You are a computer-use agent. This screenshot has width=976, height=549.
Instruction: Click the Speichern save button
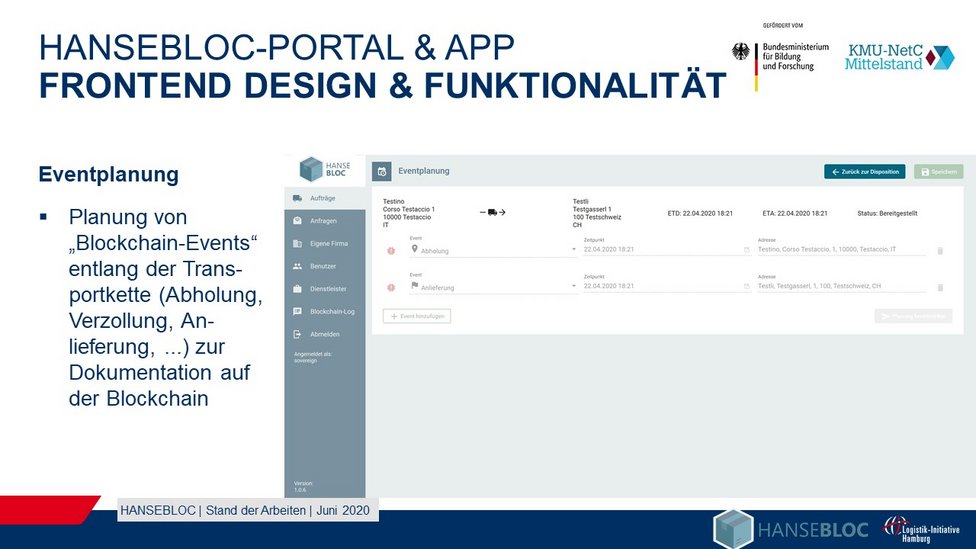coord(939,172)
